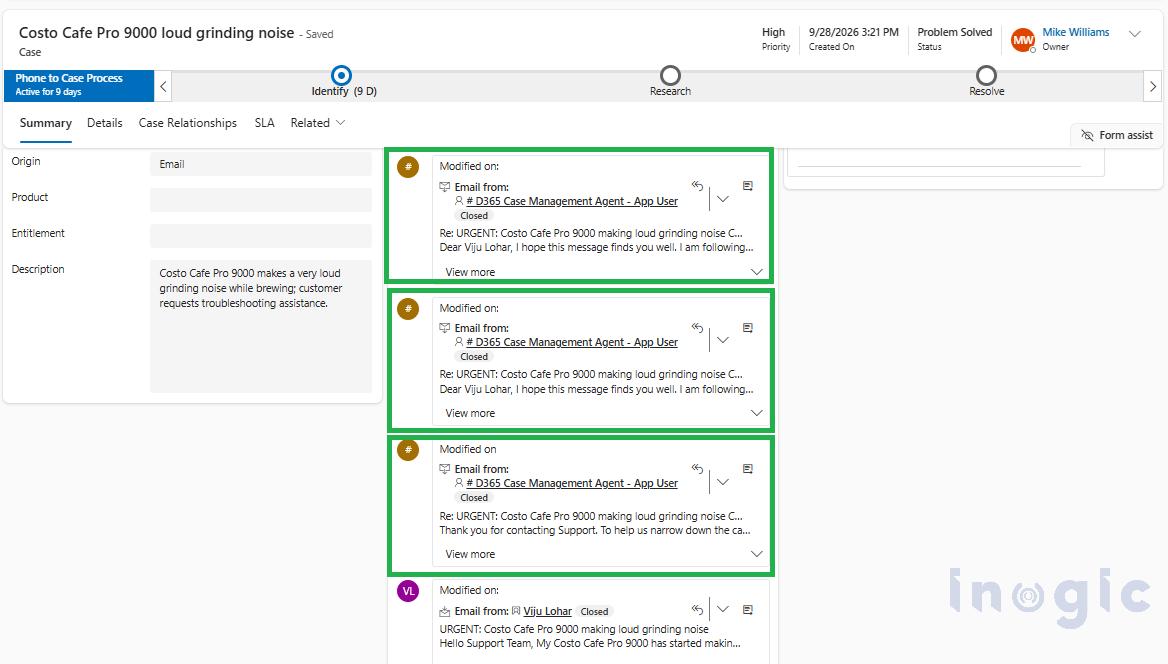Click the Origin field showing Email

261,164
